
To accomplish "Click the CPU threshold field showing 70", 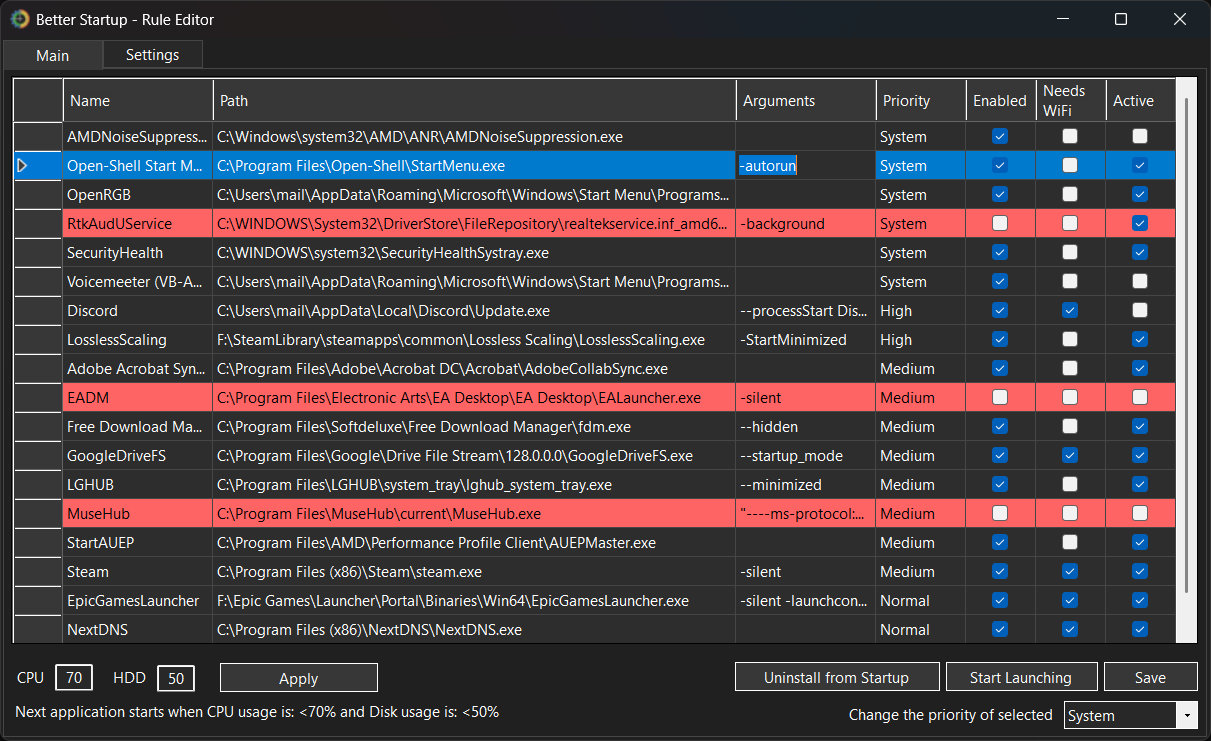I will [x=74, y=678].
